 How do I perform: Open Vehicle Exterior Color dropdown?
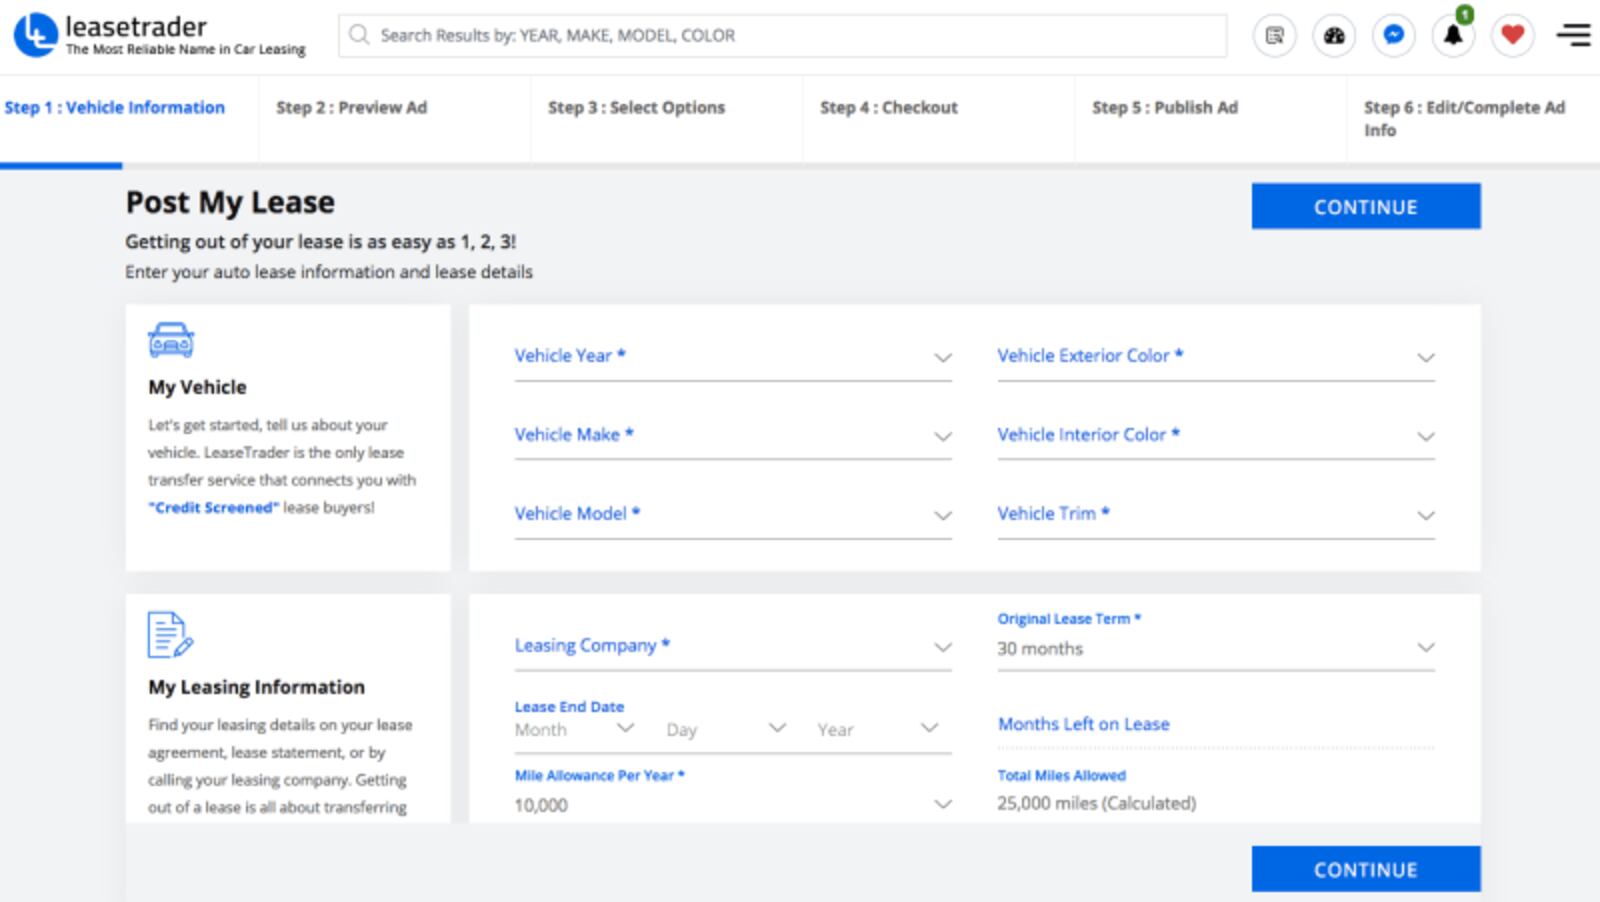[1216, 357]
